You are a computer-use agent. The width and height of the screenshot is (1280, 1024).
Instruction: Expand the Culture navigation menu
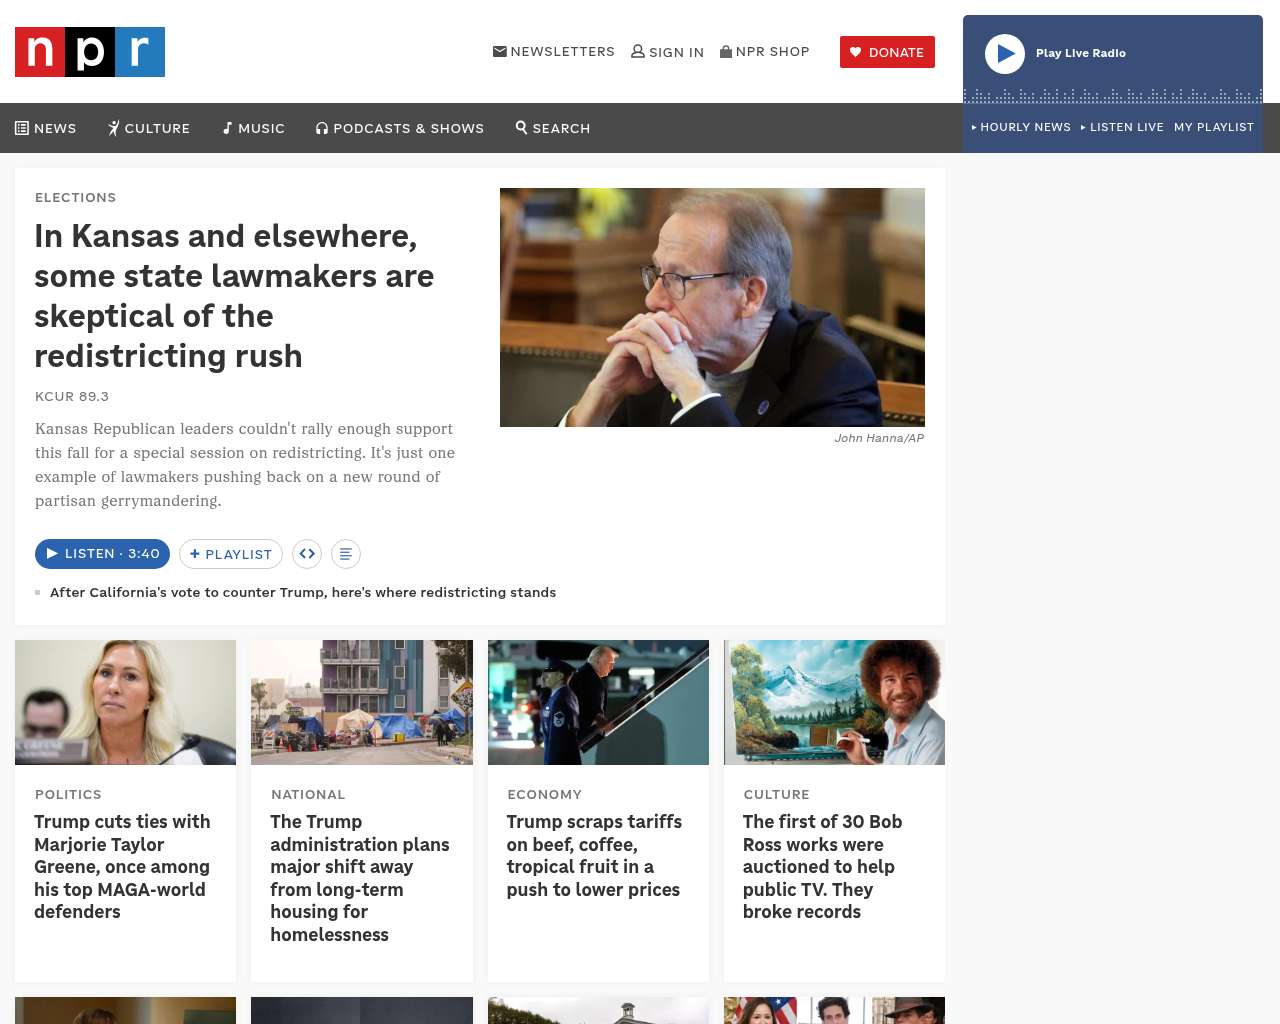149,128
